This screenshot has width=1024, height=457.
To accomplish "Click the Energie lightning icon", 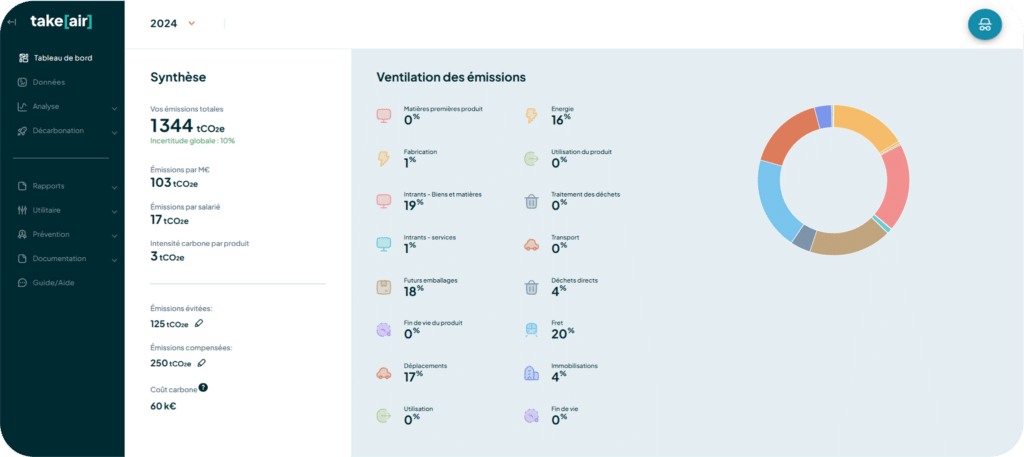I will click(531, 116).
